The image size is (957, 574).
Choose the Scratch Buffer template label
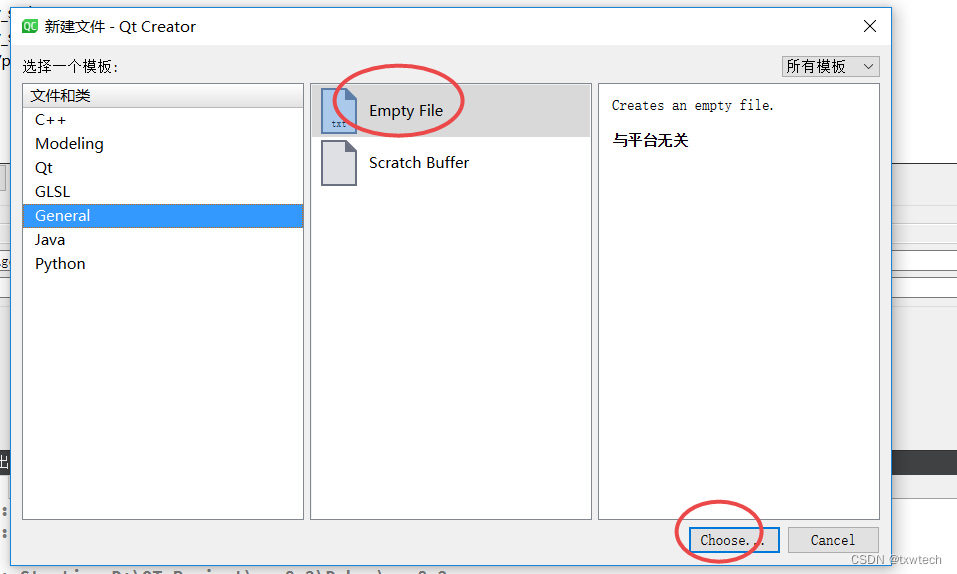(x=419, y=163)
